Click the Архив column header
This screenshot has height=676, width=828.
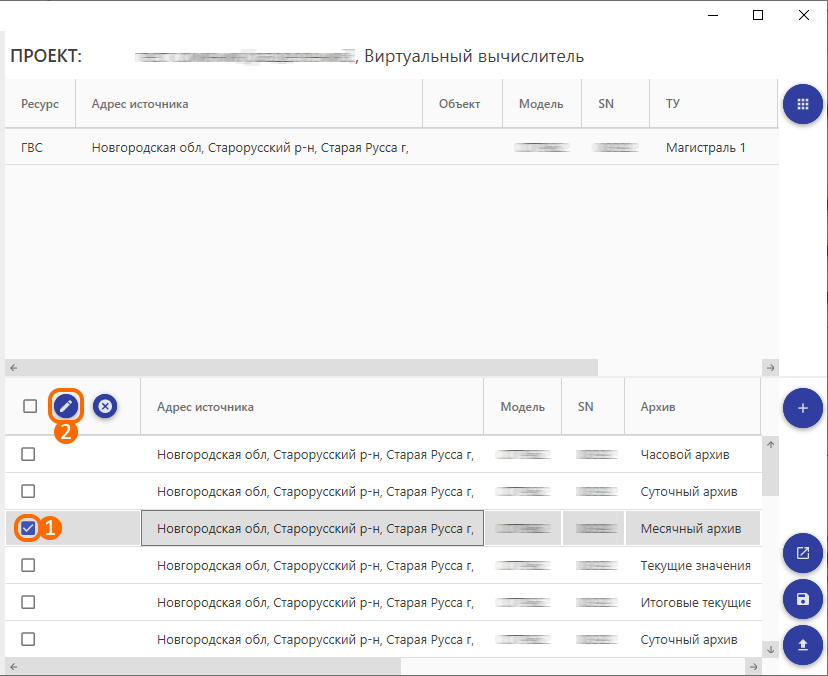(x=692, y=407)
